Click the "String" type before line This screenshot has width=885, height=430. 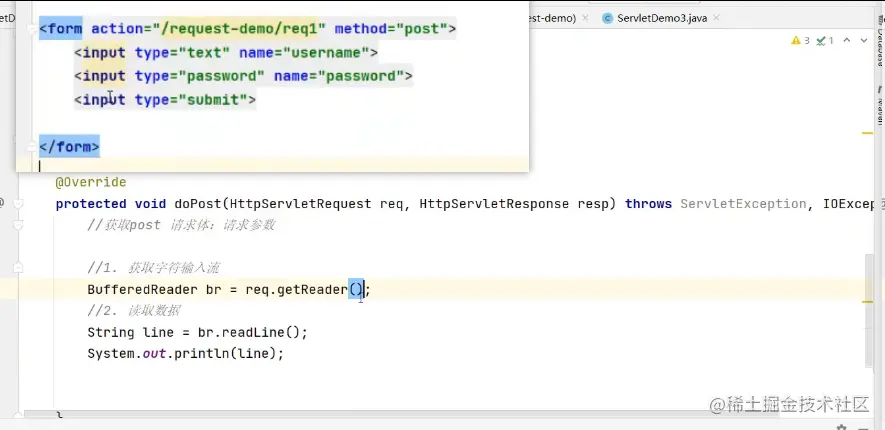pos(111,332)
